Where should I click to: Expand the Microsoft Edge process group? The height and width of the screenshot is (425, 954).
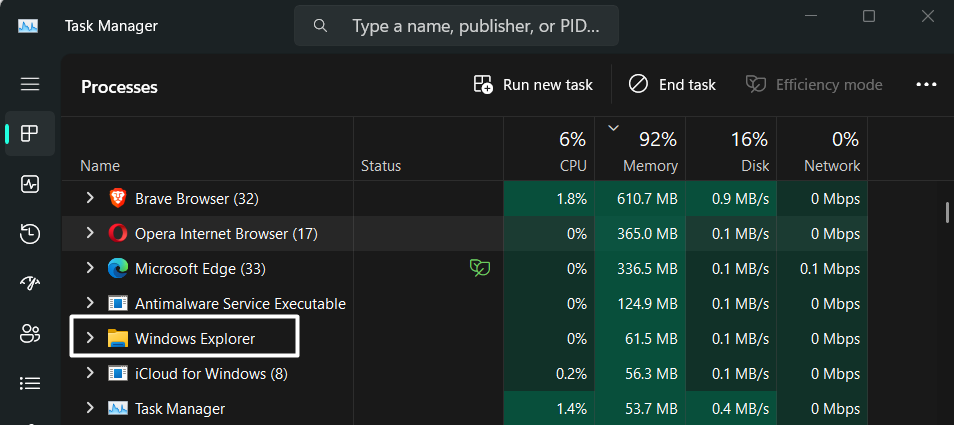(x=90, y=268)
